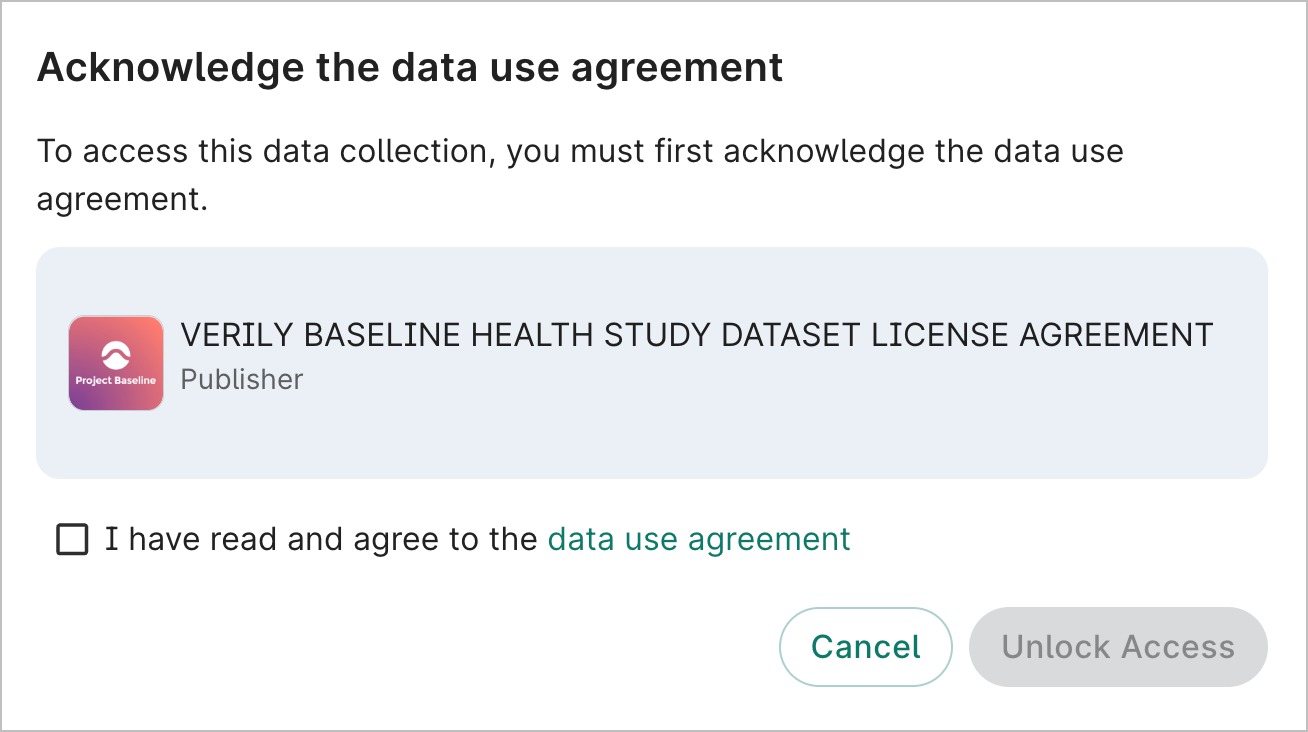
Task: Click the Unlock Access button
Action: [x=1117, y=647]
